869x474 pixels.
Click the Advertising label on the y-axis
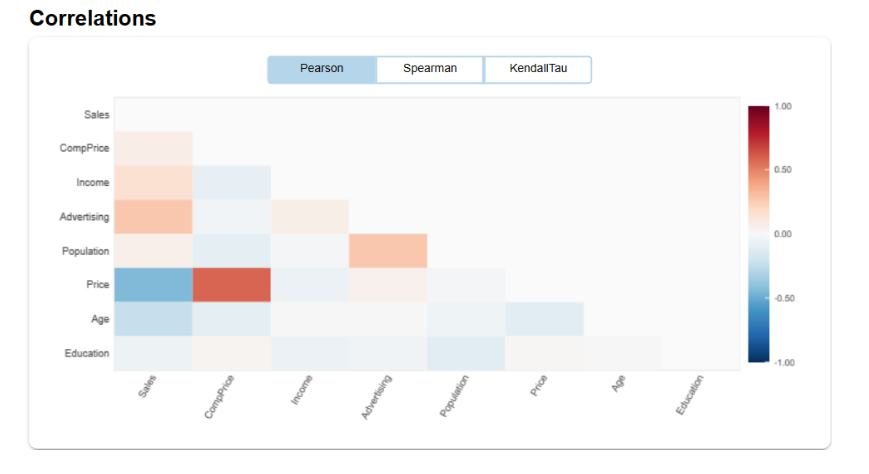(x=85, y=217)
